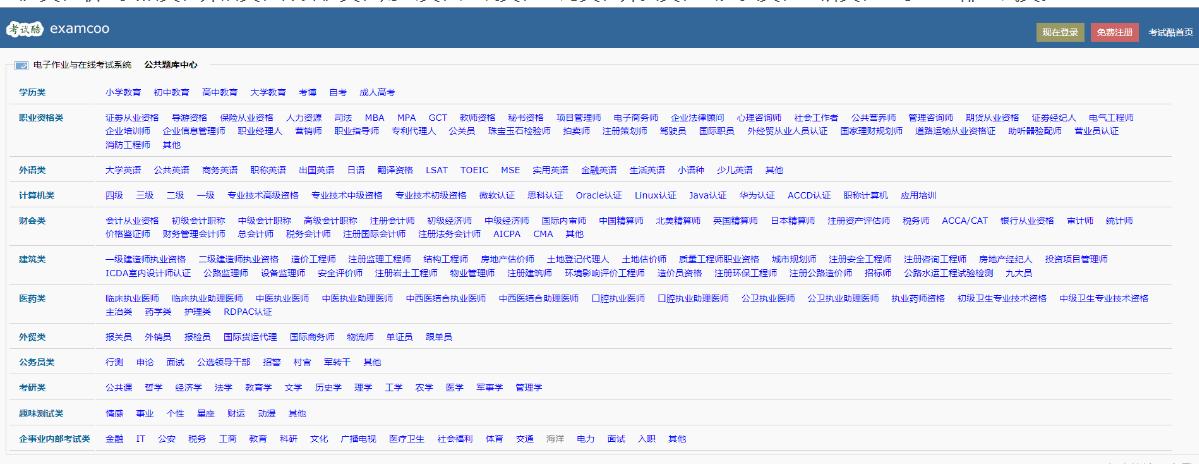This screenshot has width=1199, height=464.
Task: Open the 计算机类 category heading
Action: (x=37, y=195)
